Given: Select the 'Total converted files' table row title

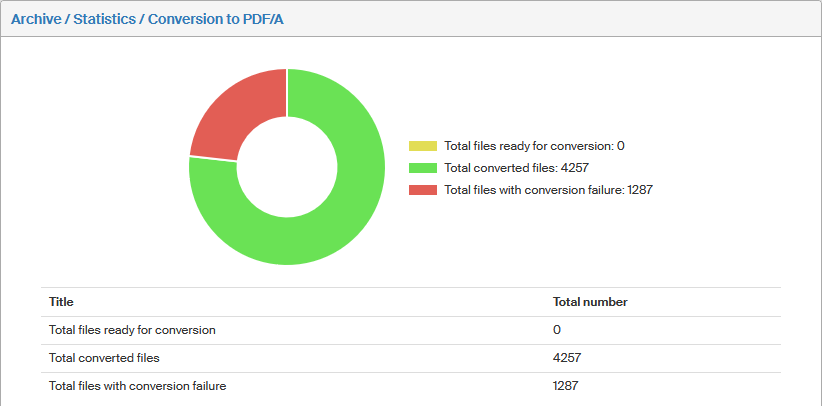Looking at the screenshot, I should click(x=104, y=358).
